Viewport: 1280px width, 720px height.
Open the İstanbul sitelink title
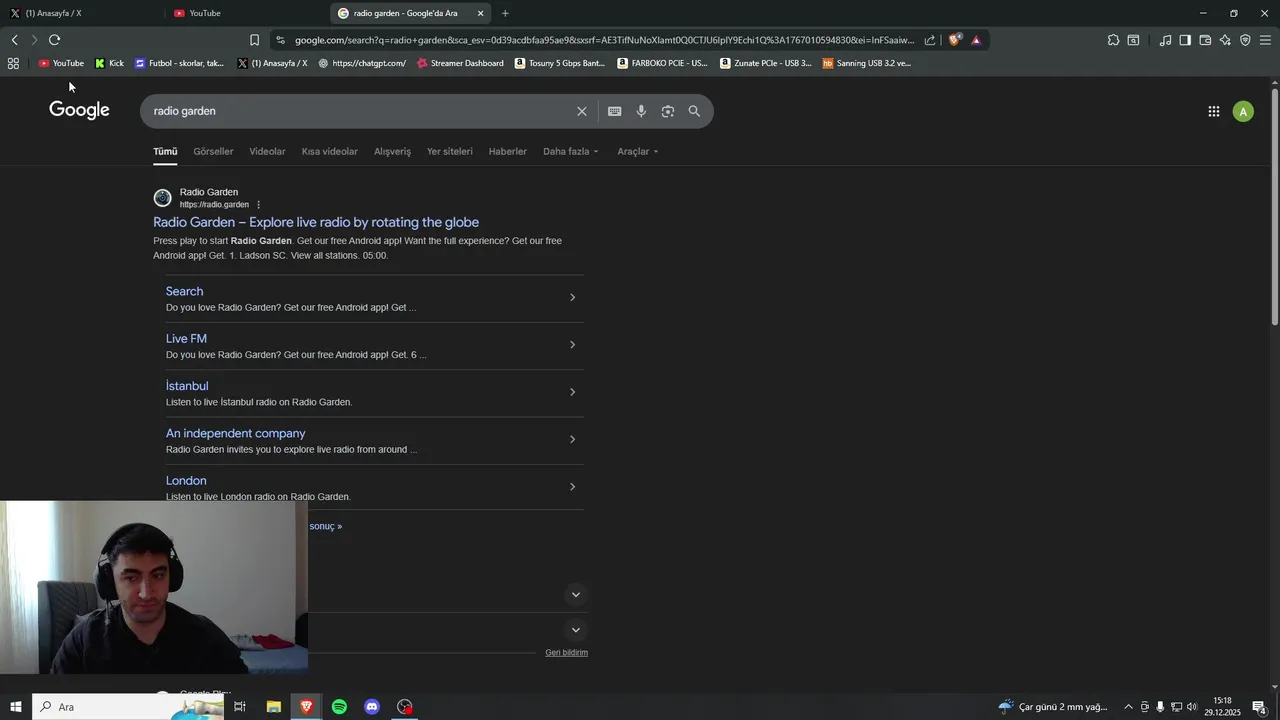(187, 386)
